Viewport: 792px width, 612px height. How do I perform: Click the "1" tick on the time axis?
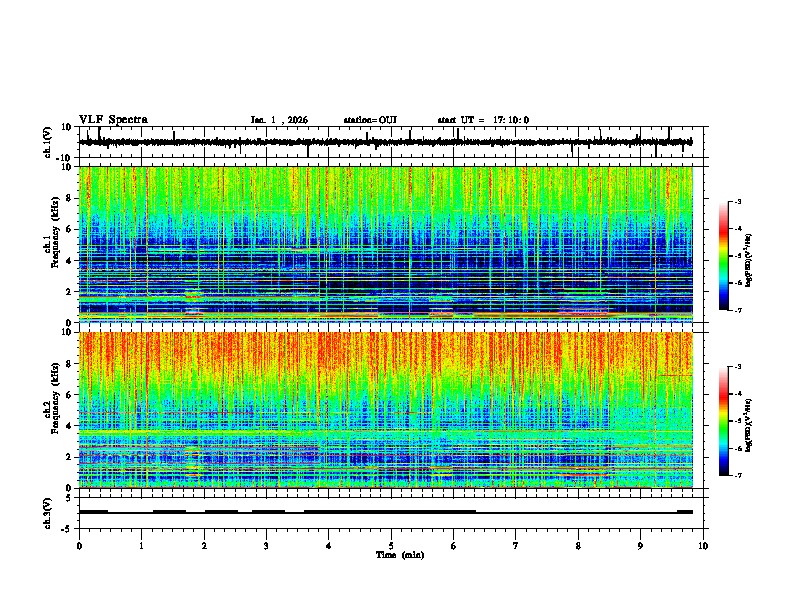click(x=141, y=546)
